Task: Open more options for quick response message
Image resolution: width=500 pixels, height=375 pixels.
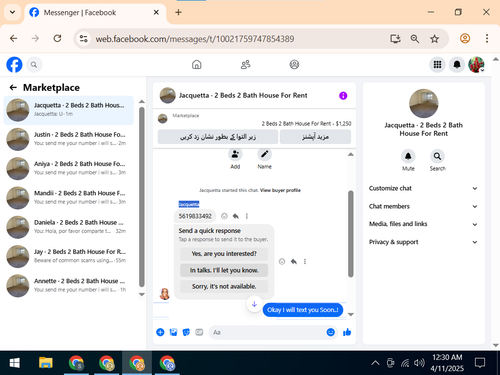Action: pos(305,261)
